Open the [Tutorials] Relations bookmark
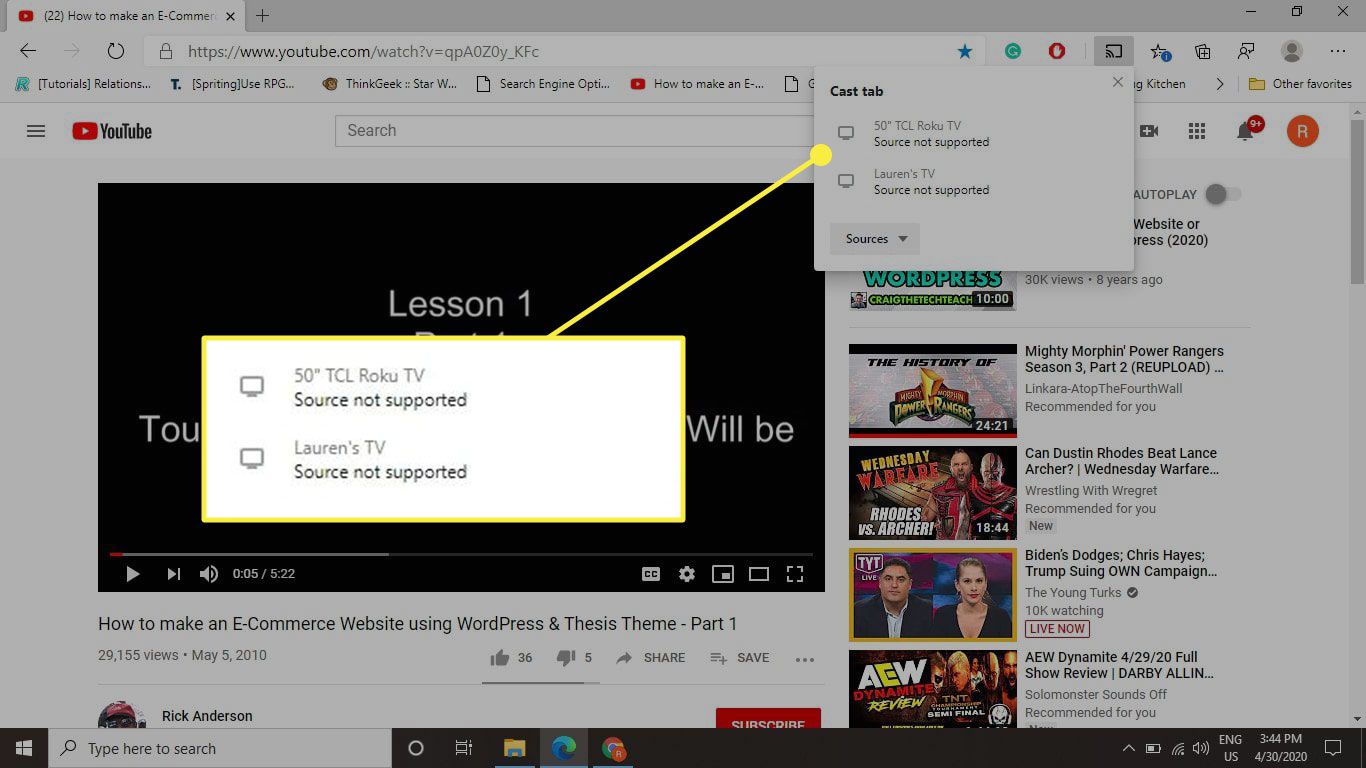The image size is (1366, 768). pyautogui.click(x=83, y=84)
